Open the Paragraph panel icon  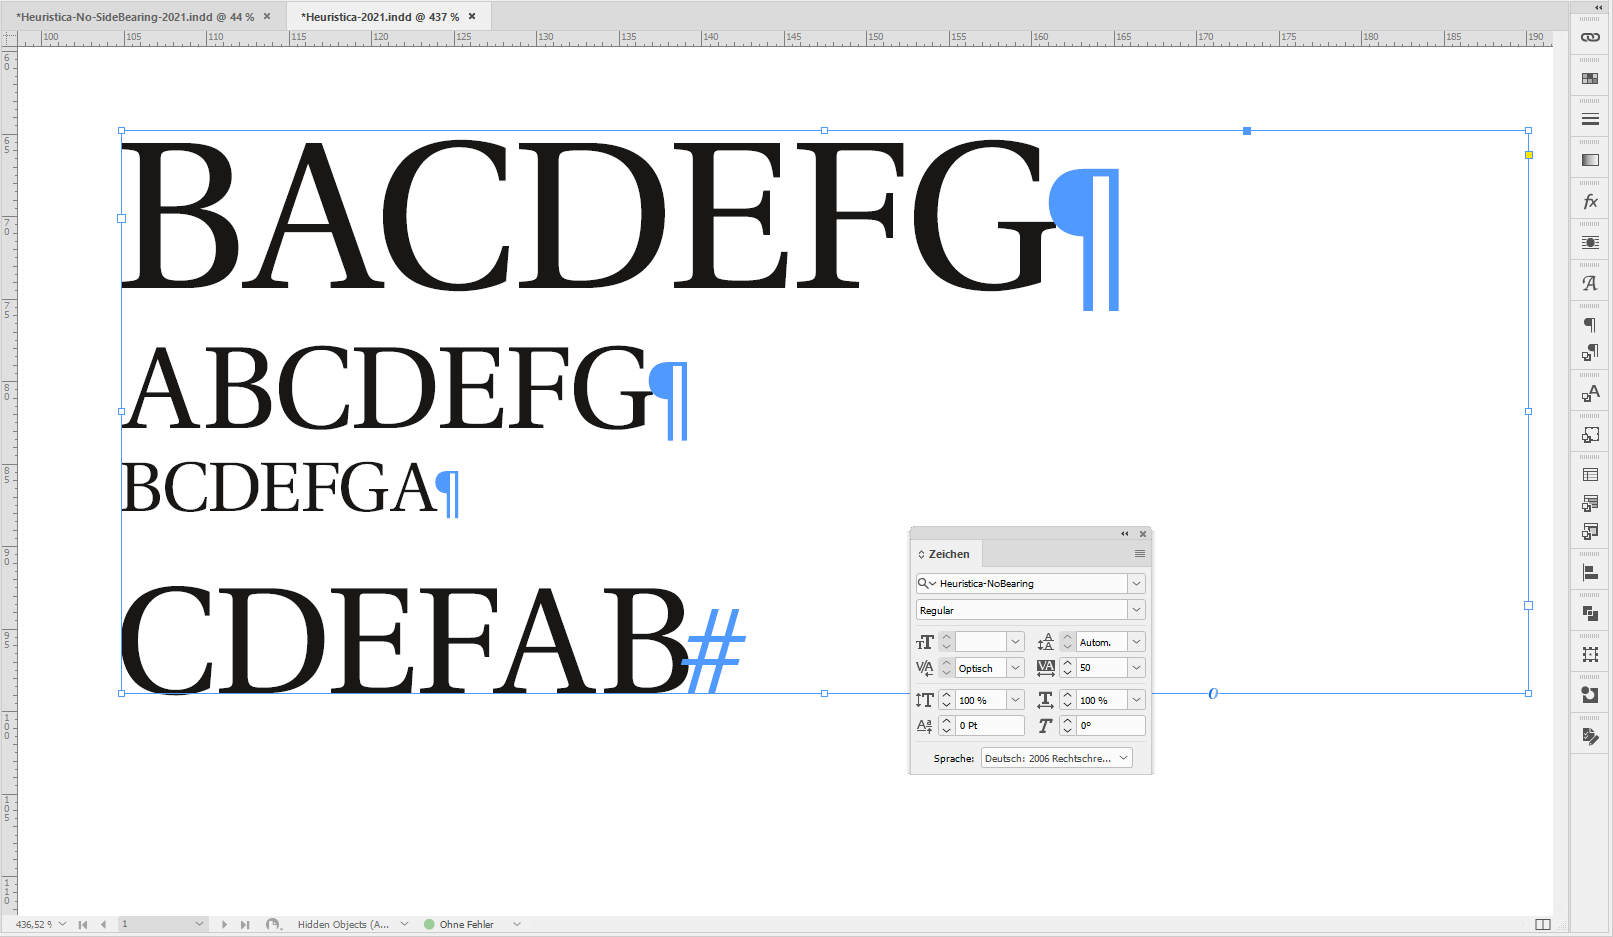[1589, 323]
